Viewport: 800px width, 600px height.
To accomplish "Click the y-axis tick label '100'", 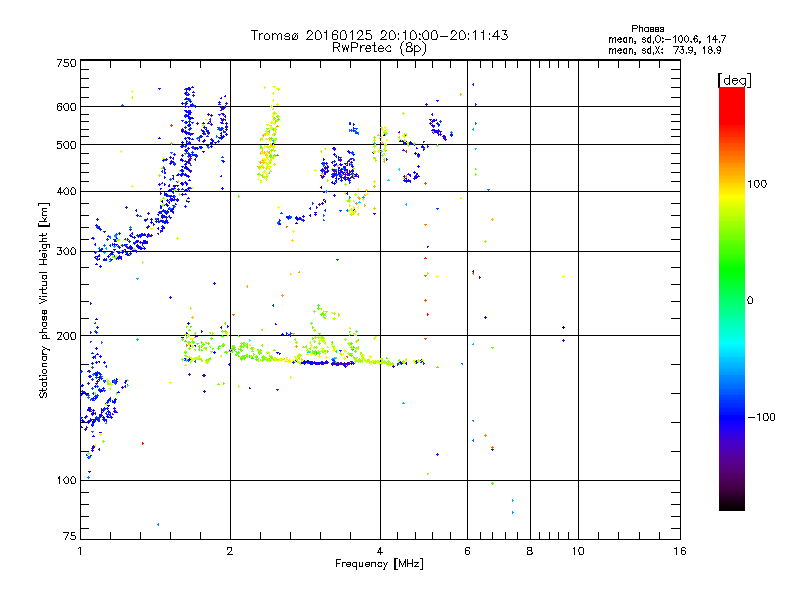I will (66, 480).
